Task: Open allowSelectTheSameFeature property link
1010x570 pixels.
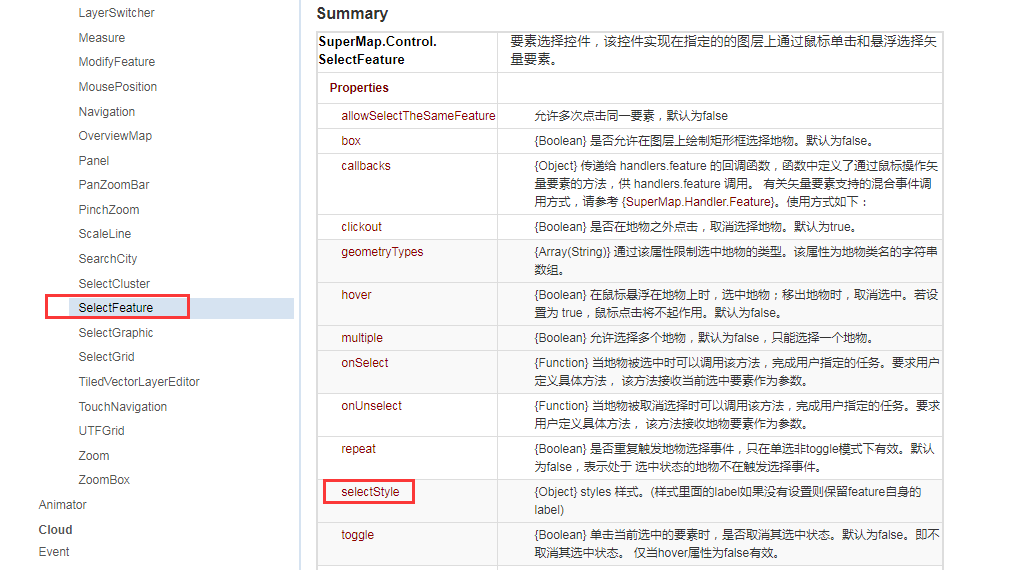Action: [x=418, y=116]
